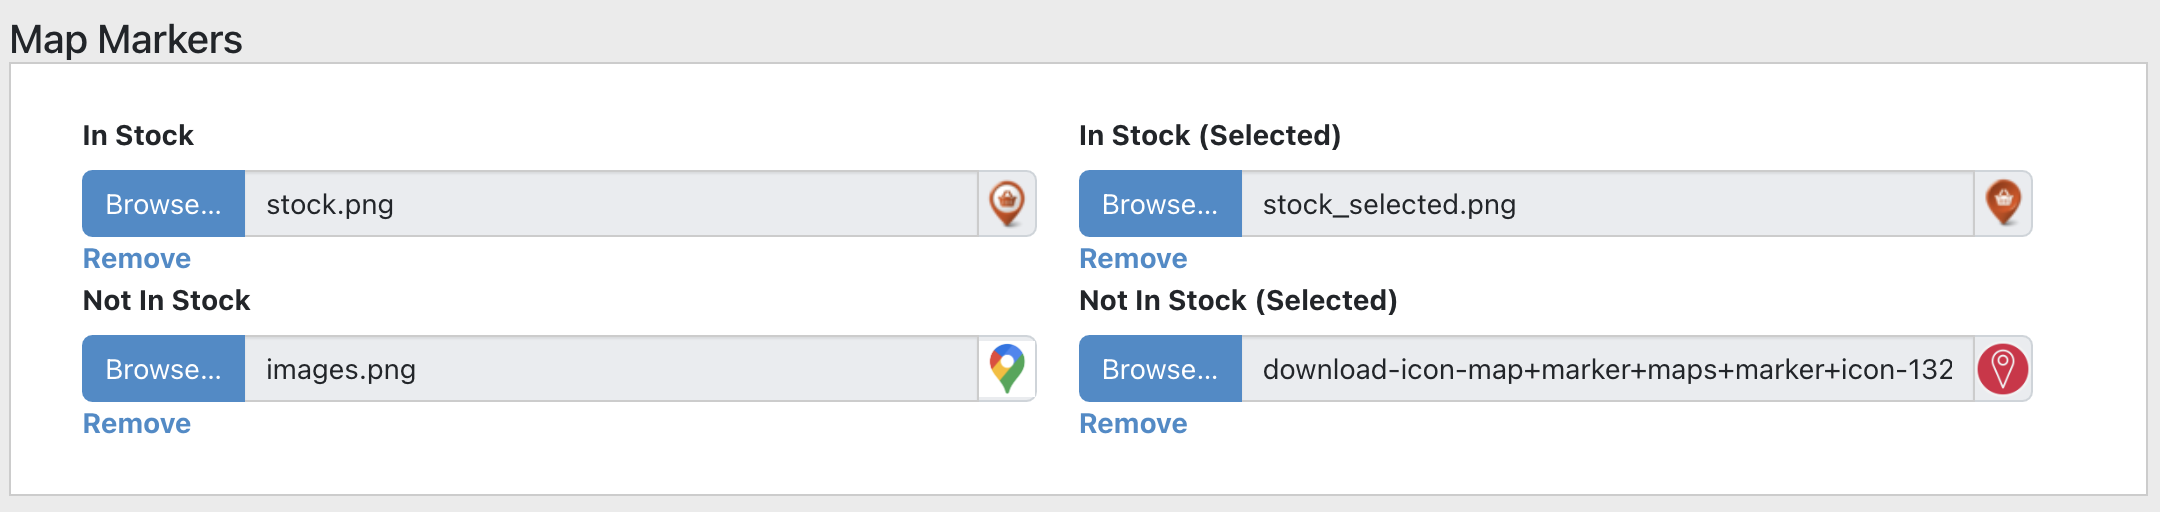Remove the stock.png marker

136,258
